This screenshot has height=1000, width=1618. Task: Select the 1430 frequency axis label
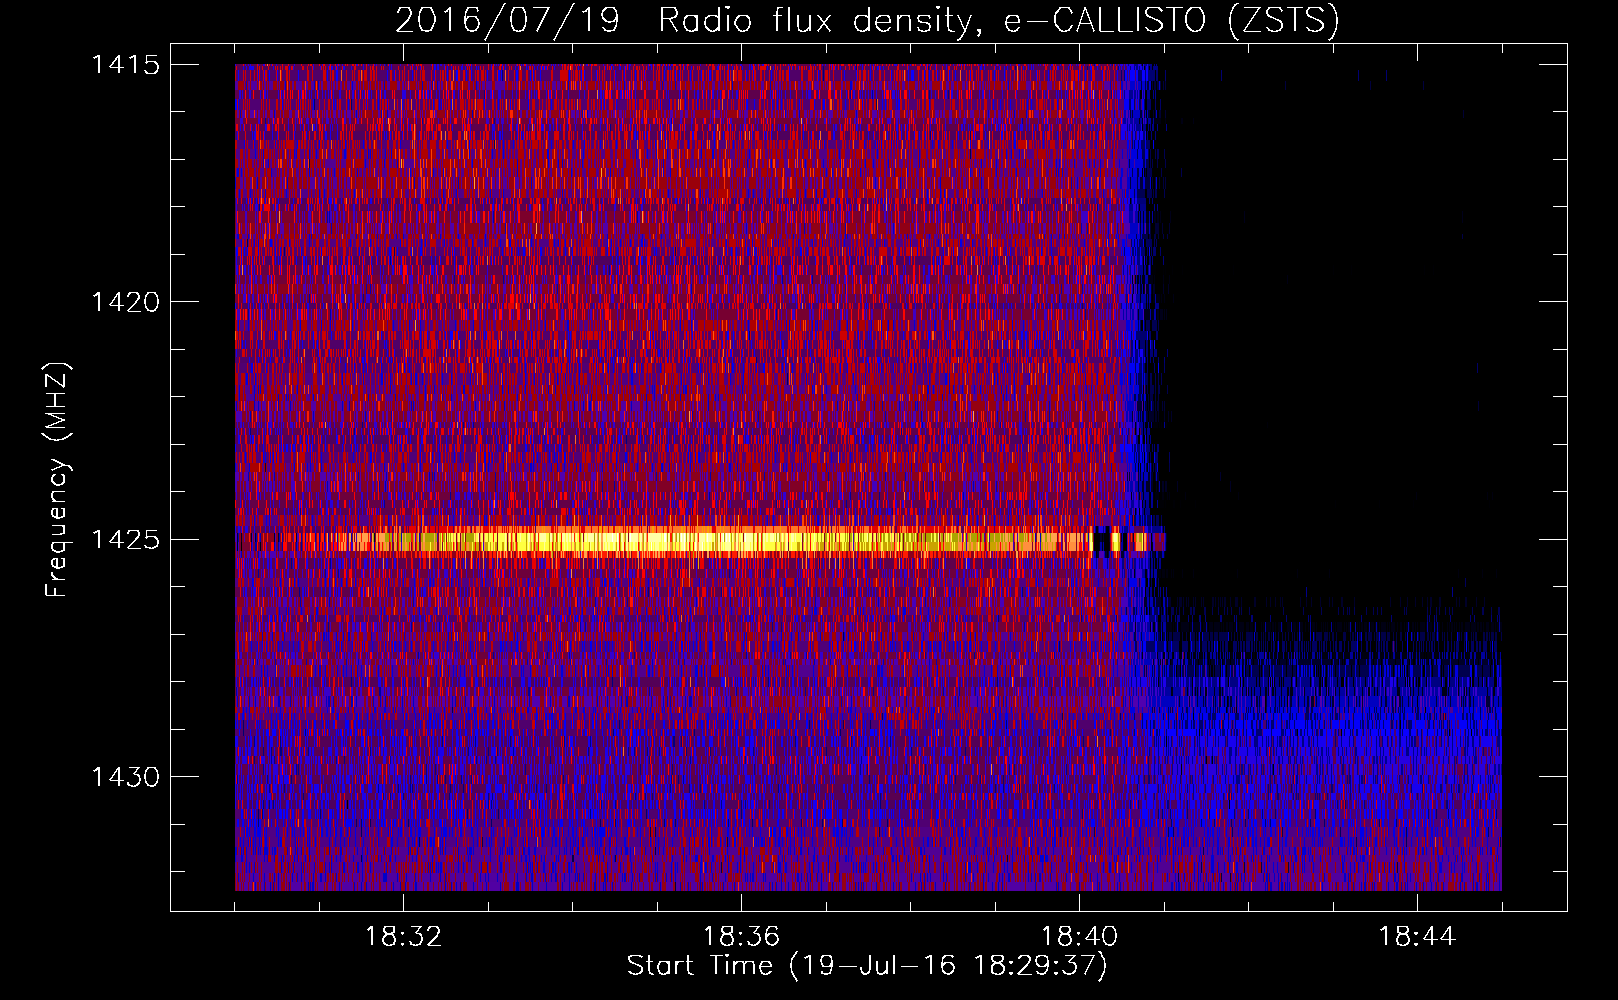tap(126, 777)
